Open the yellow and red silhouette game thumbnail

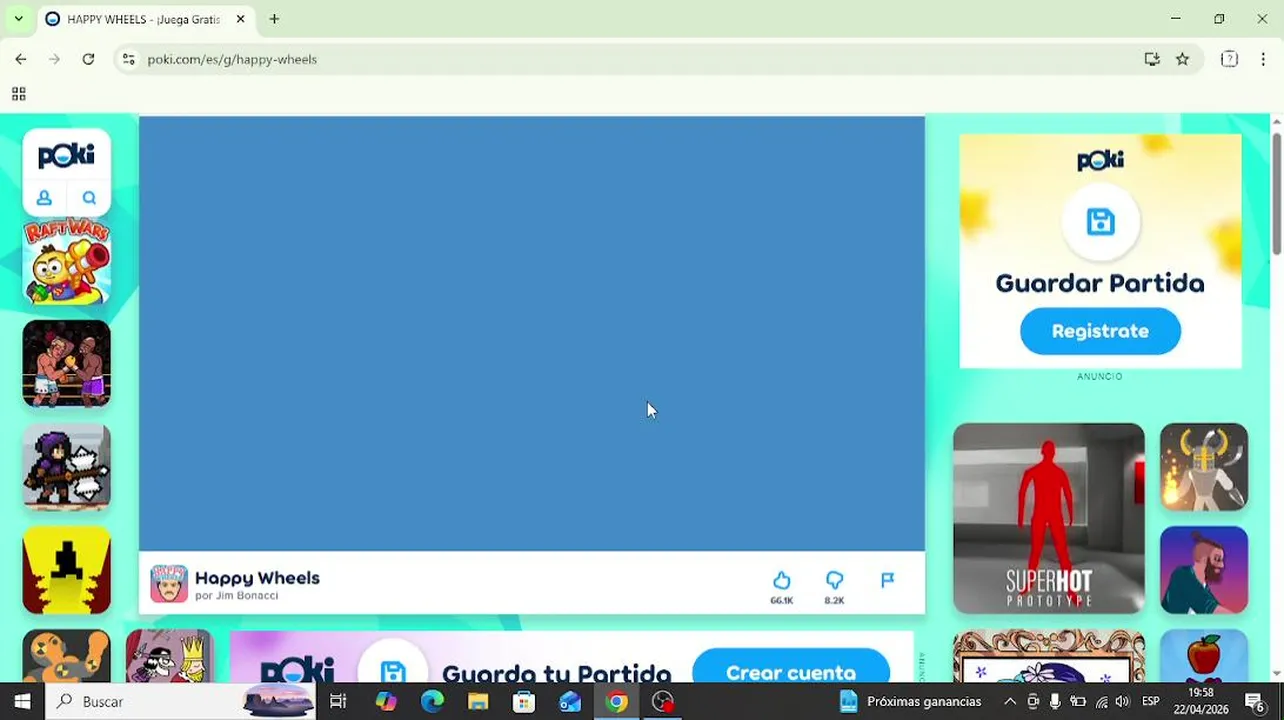[x=66, y=570]
